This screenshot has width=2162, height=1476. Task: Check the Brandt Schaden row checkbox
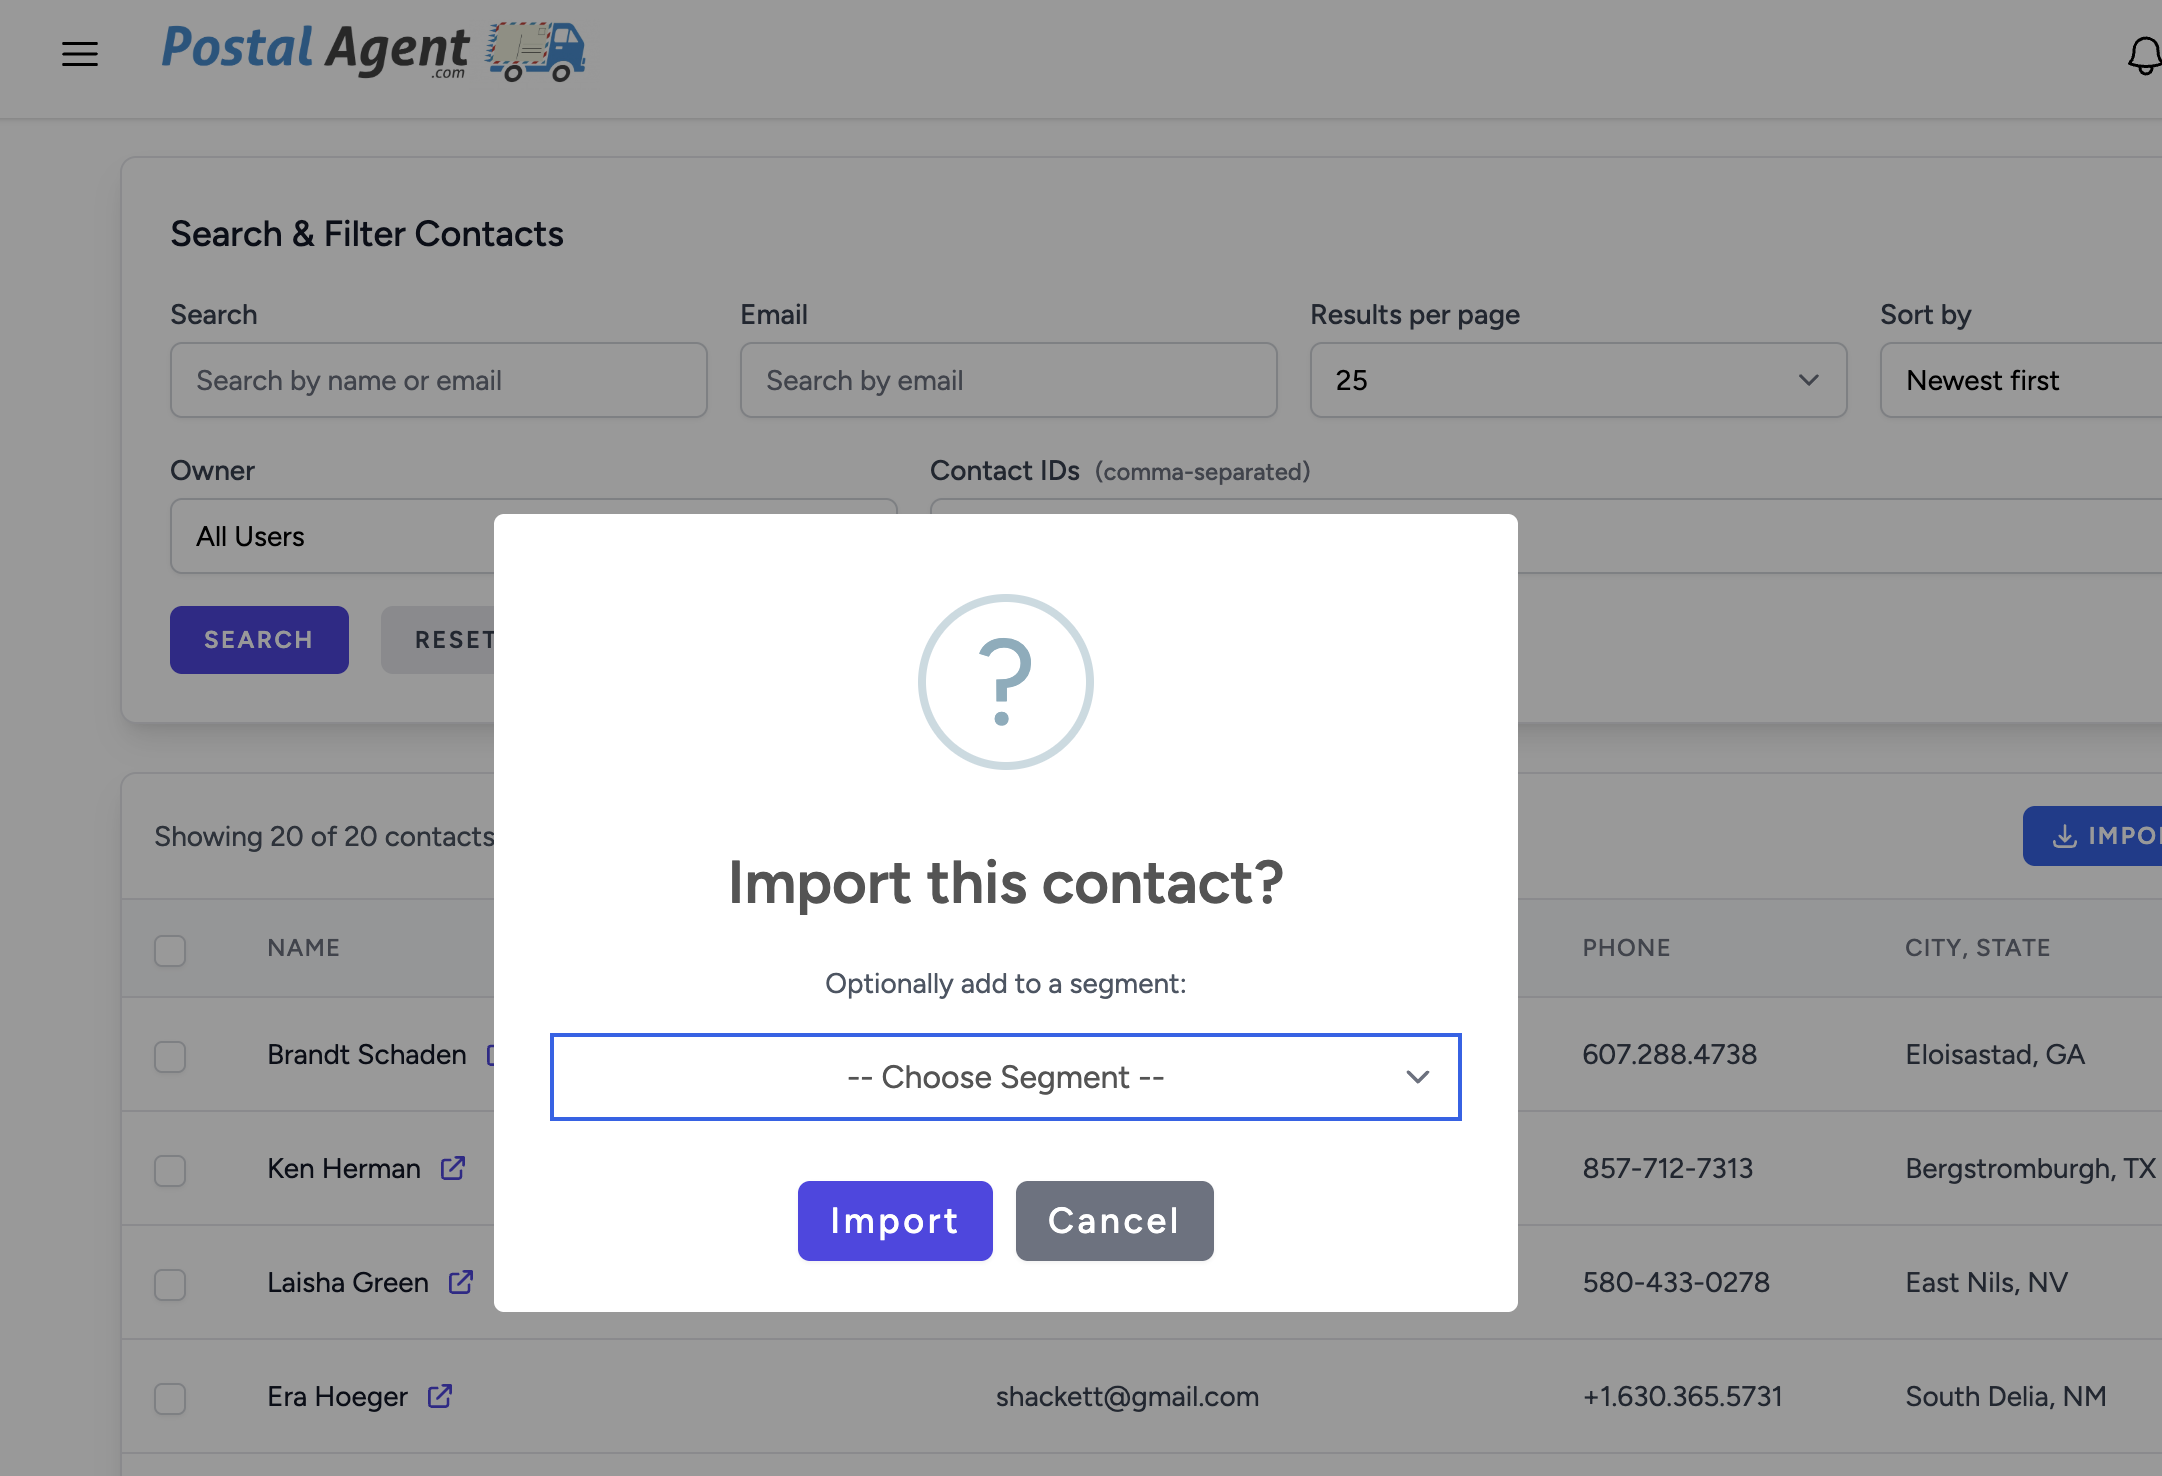[170, 1056]
